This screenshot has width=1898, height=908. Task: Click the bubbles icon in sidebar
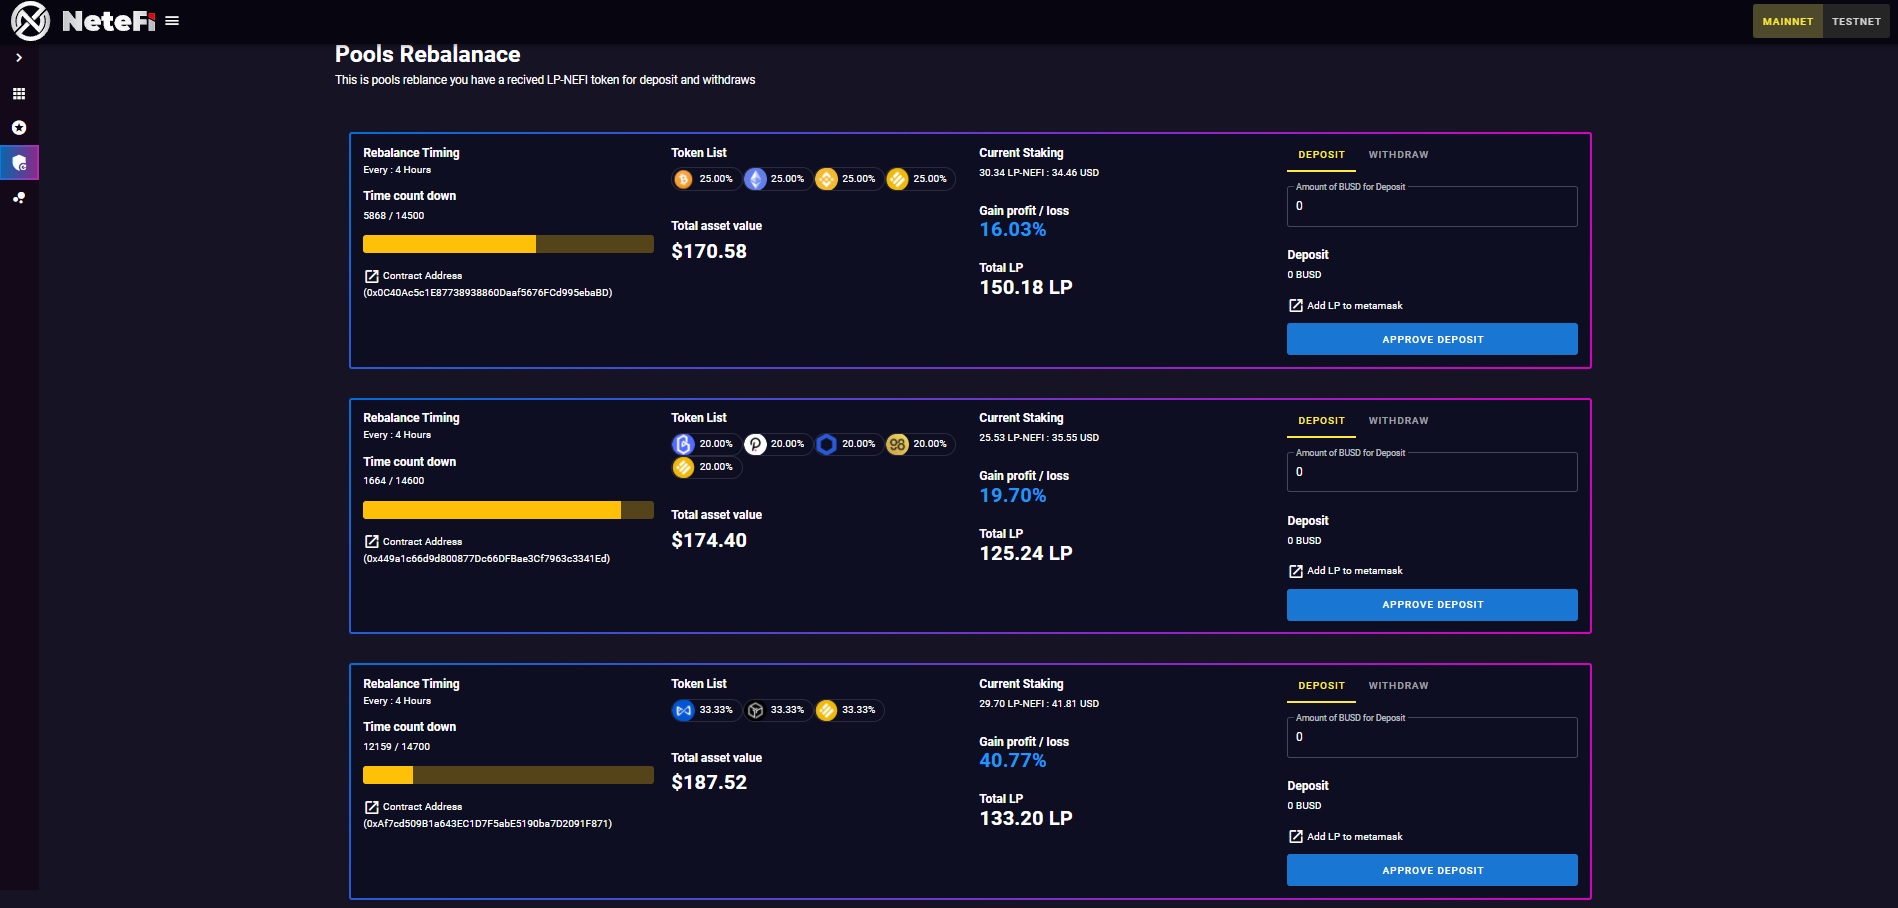(19, 198)
